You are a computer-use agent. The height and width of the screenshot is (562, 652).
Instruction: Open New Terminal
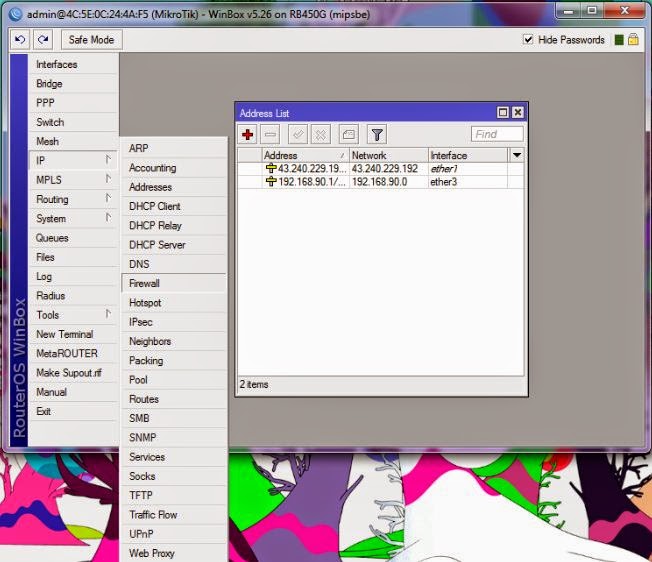pyautogui.click(x=73, y=334)
